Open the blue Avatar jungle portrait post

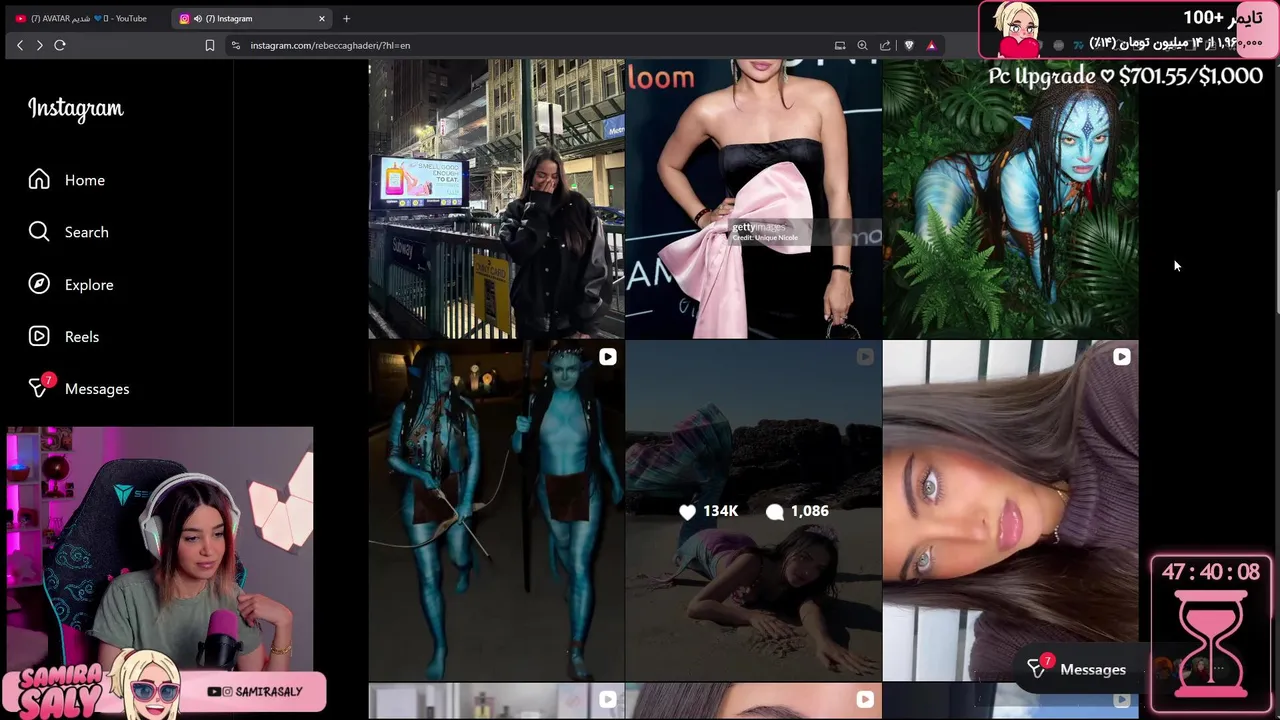point(1010,199)
